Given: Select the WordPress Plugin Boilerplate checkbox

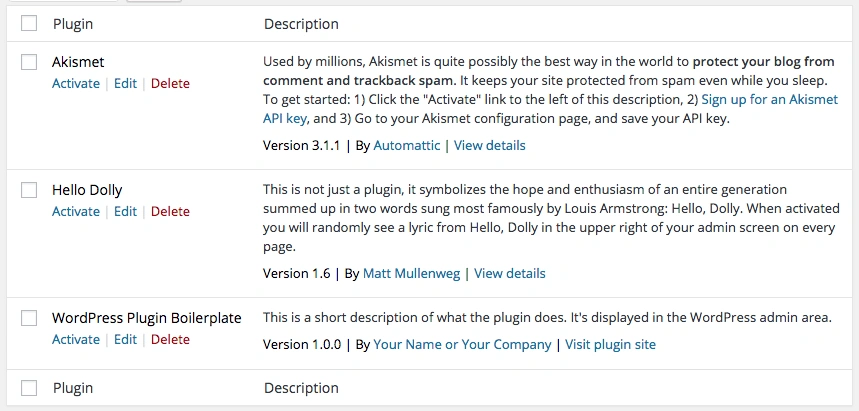Looking at the screenshot, I should (29, 318).
